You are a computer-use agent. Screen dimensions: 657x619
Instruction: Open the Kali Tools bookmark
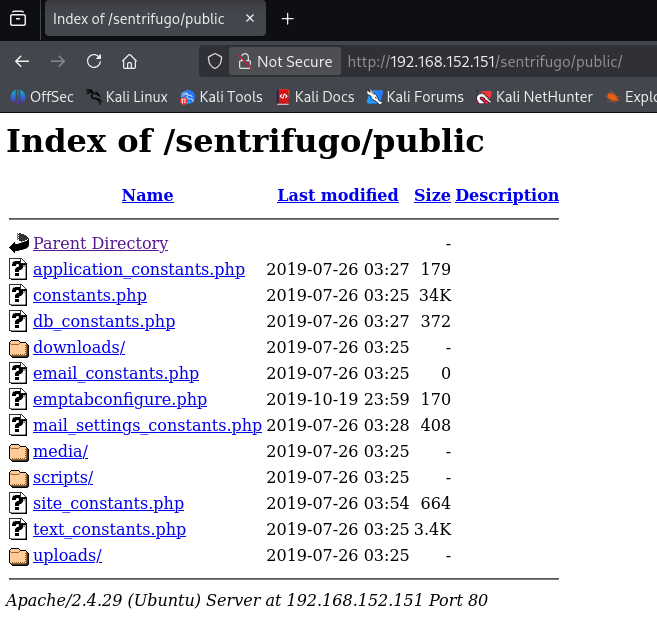point(221,97)
